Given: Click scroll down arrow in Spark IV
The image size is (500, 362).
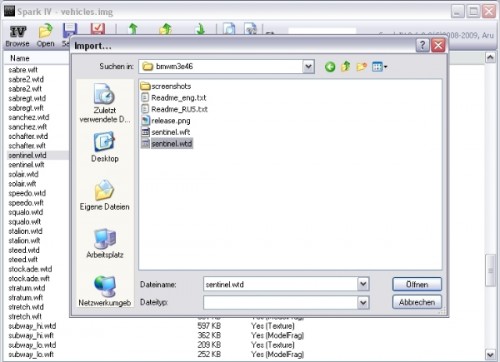Looking at the screenshot, I should coord(490,355).
